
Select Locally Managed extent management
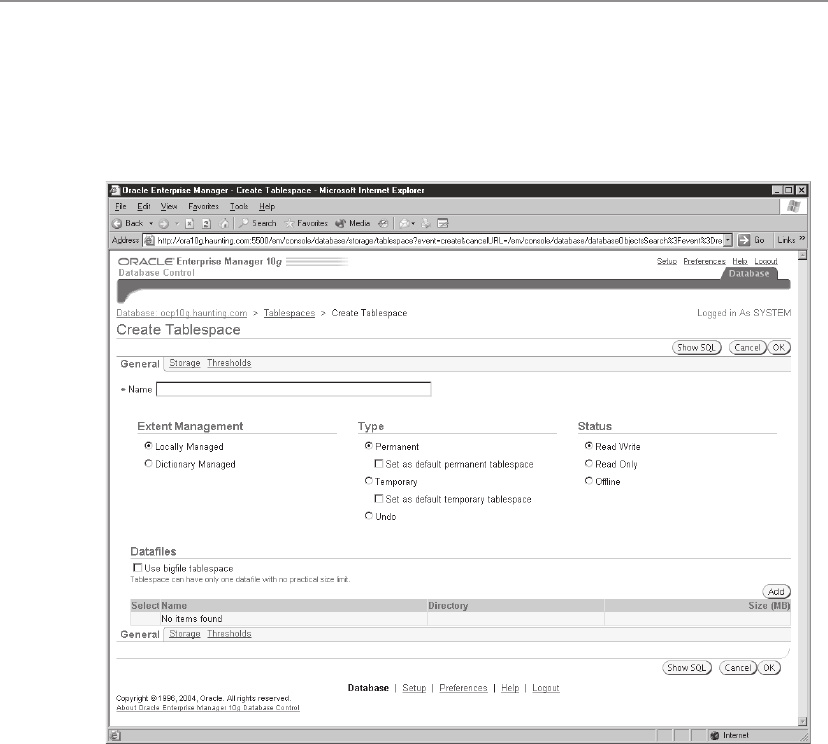click(148, 446)
